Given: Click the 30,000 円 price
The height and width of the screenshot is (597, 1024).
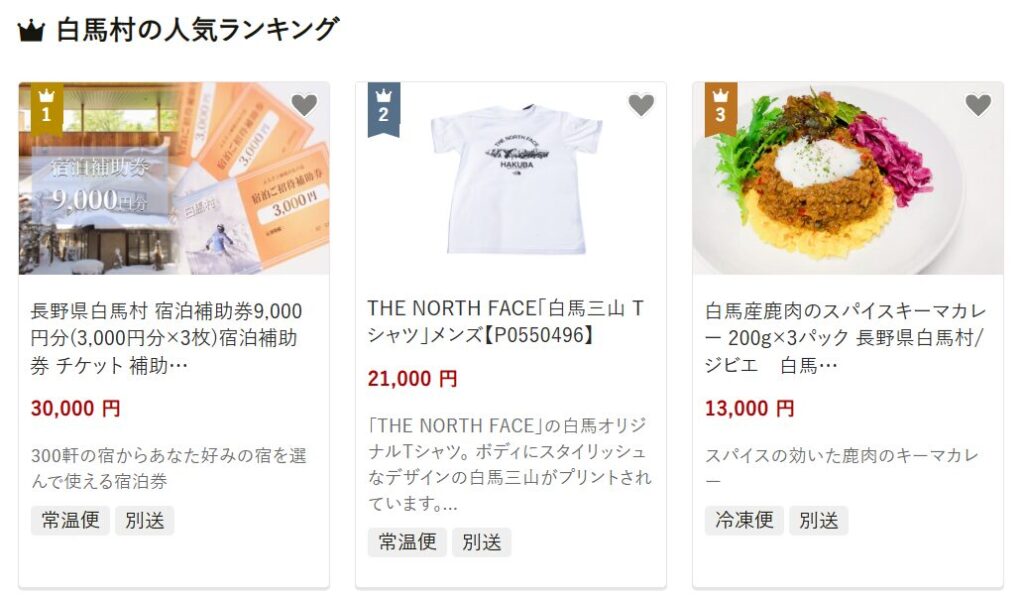Looking at the screenshot, I should coord(76,409).
